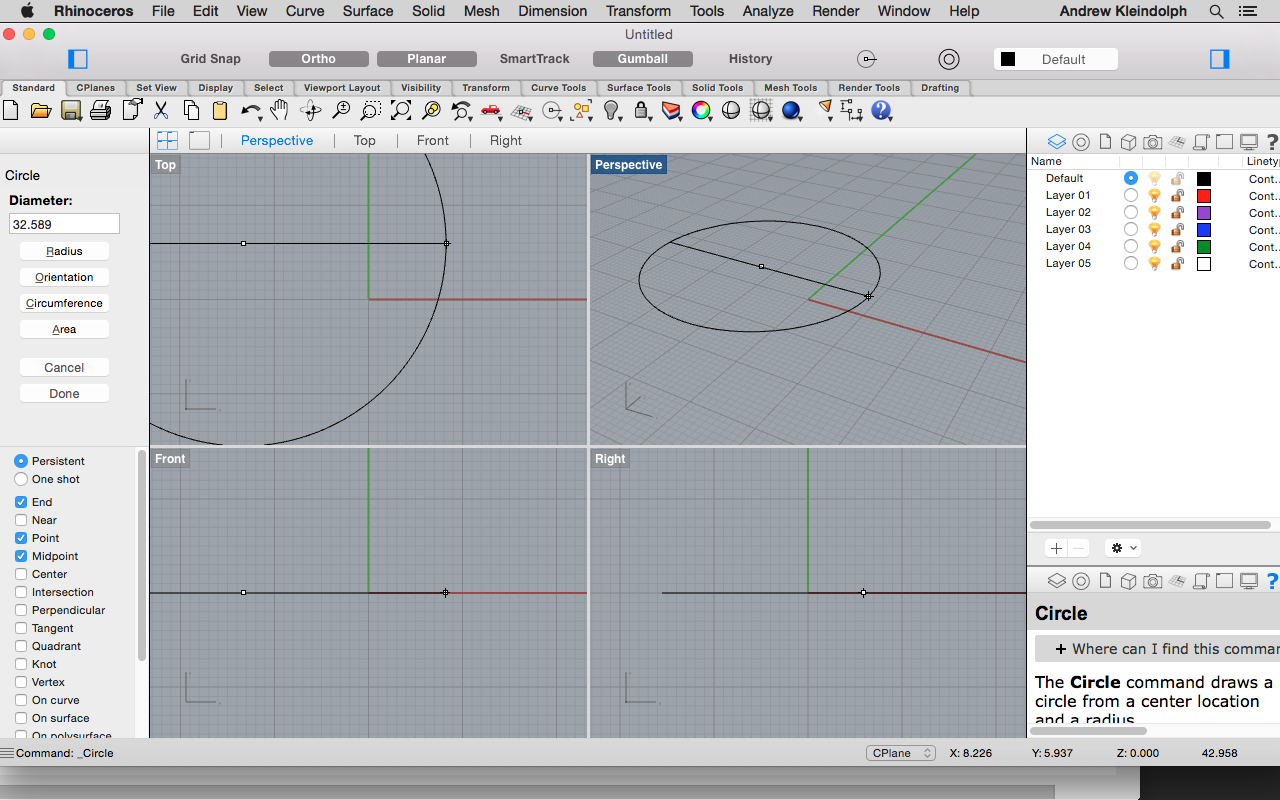The image size is (1280, 800).
Task: Click the light bulb Hide Objects icon
Action: click(x=611, y=110)
